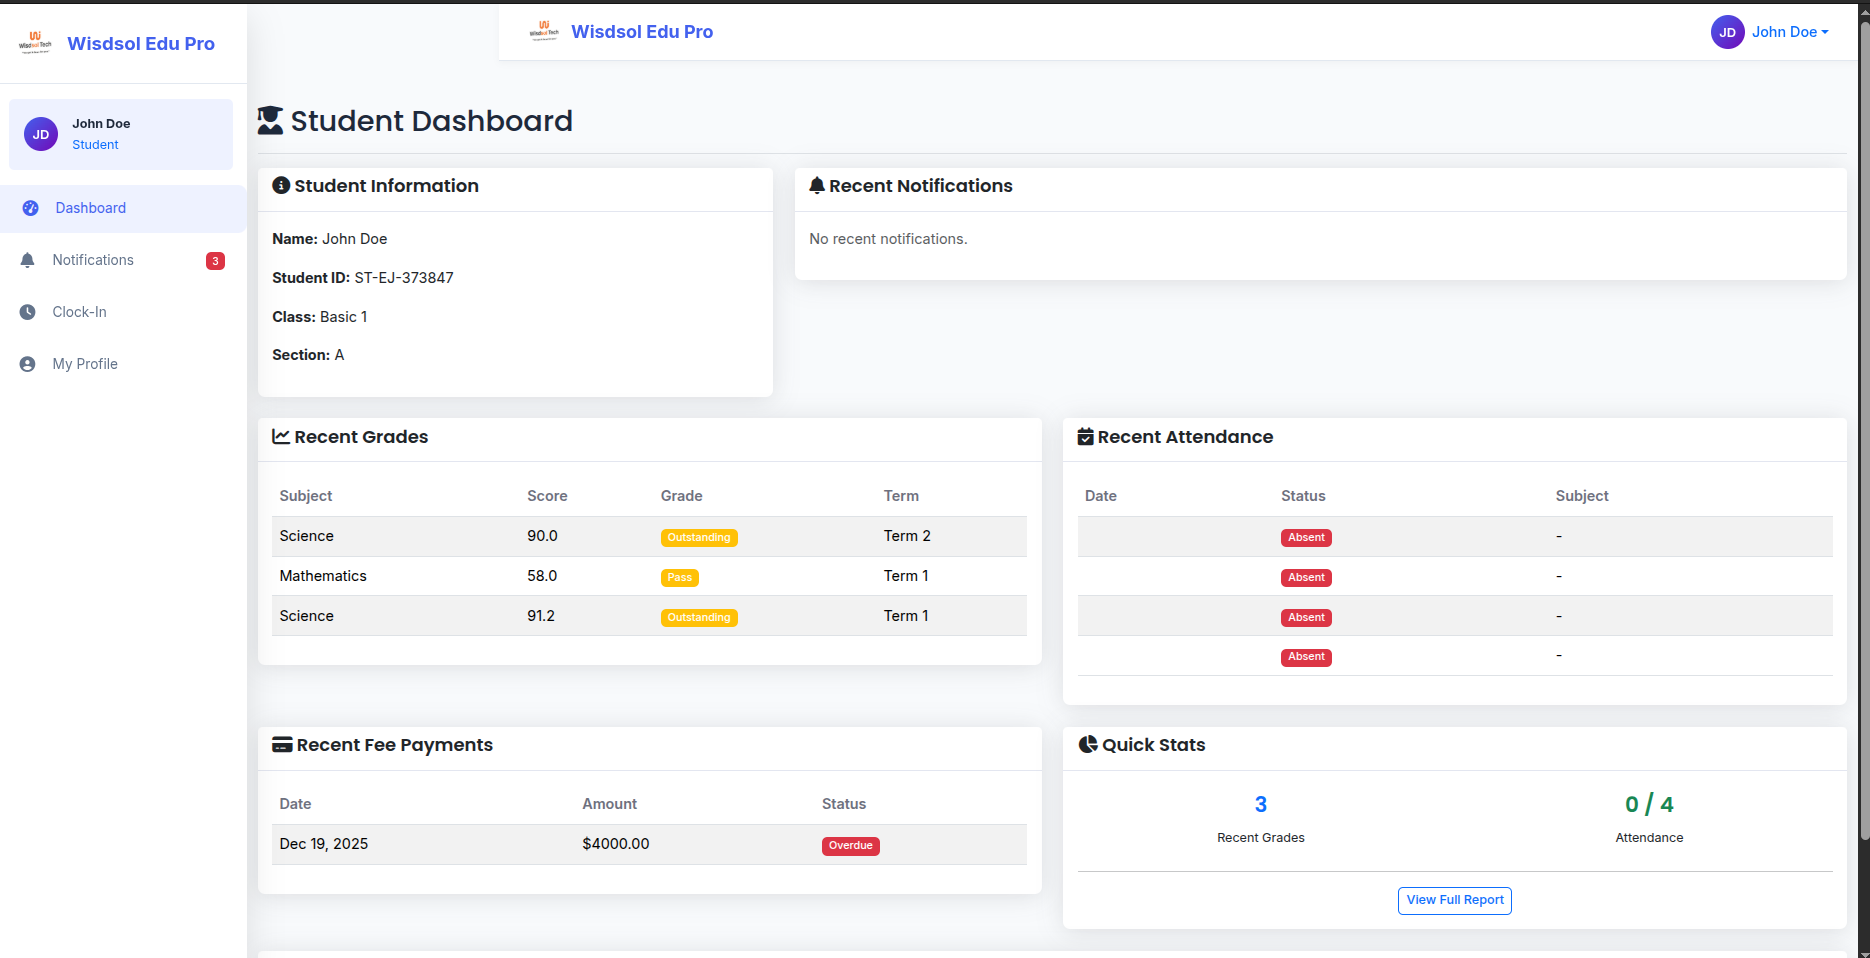Screen dimensions: 1870x958
Task: Click the My Profile user icon
Action: point(28,364)
